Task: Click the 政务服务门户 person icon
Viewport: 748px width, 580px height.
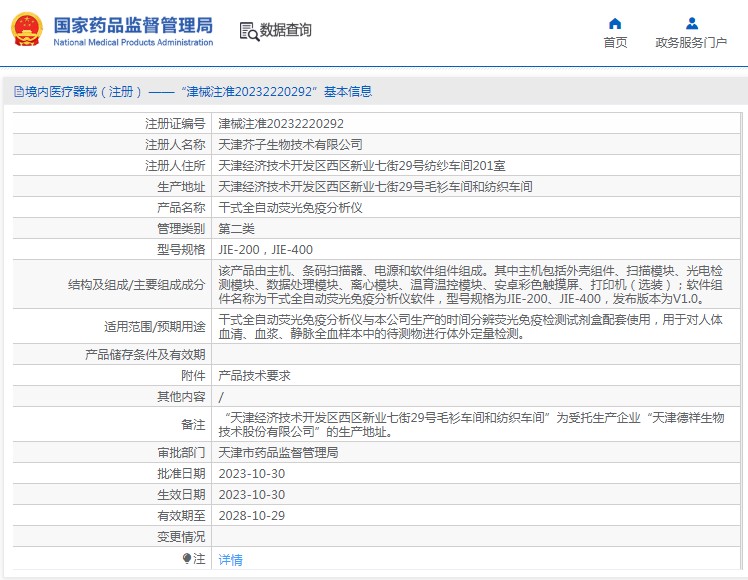Action: tap(691, 23)
